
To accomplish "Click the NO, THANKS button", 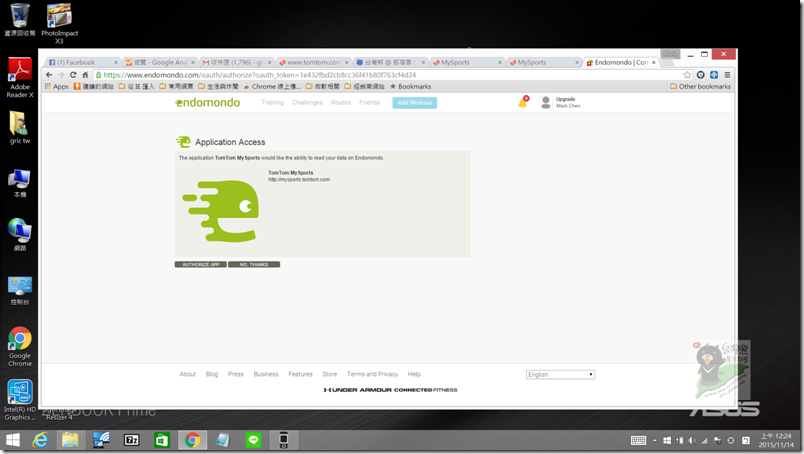I will (254, 264).
